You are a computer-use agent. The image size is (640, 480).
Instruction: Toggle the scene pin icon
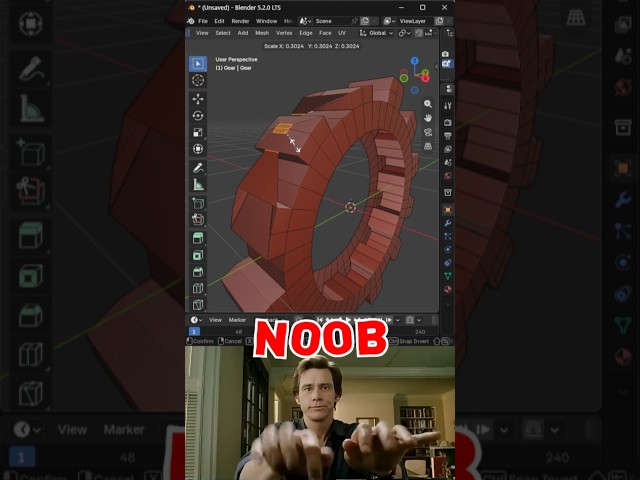click(354, 21)
